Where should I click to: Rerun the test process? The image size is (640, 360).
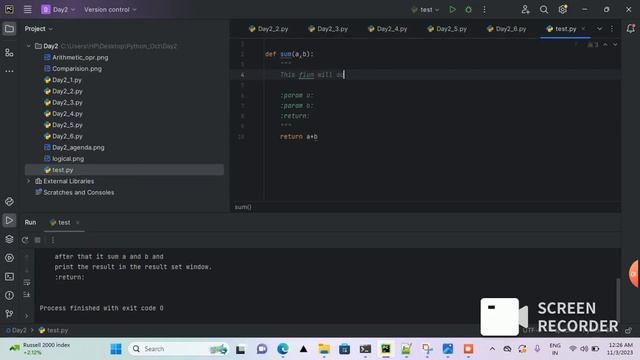coord(25,240)
